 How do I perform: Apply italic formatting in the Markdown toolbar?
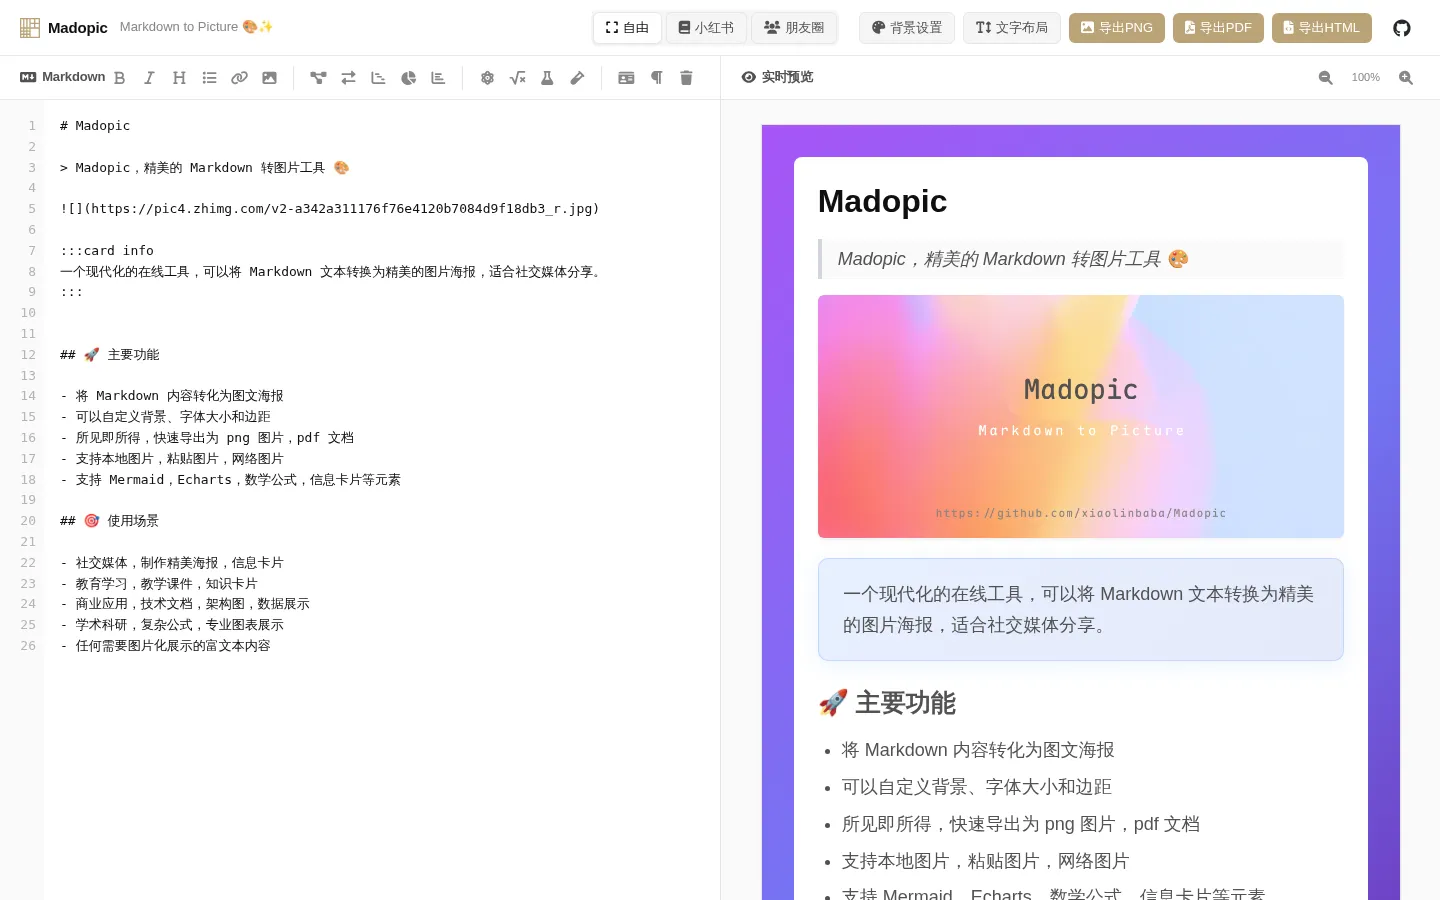[x=149, y=78]
